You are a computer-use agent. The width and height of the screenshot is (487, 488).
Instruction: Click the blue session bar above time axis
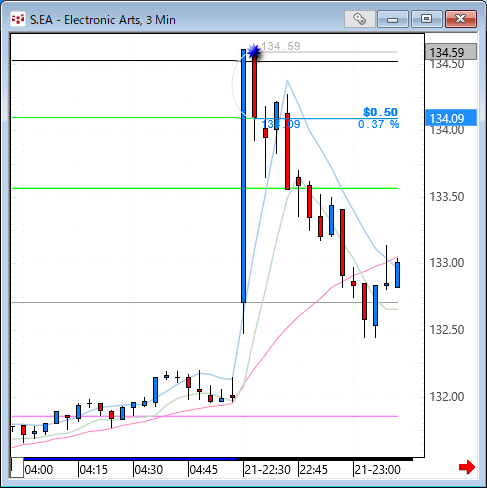(130, 459)
